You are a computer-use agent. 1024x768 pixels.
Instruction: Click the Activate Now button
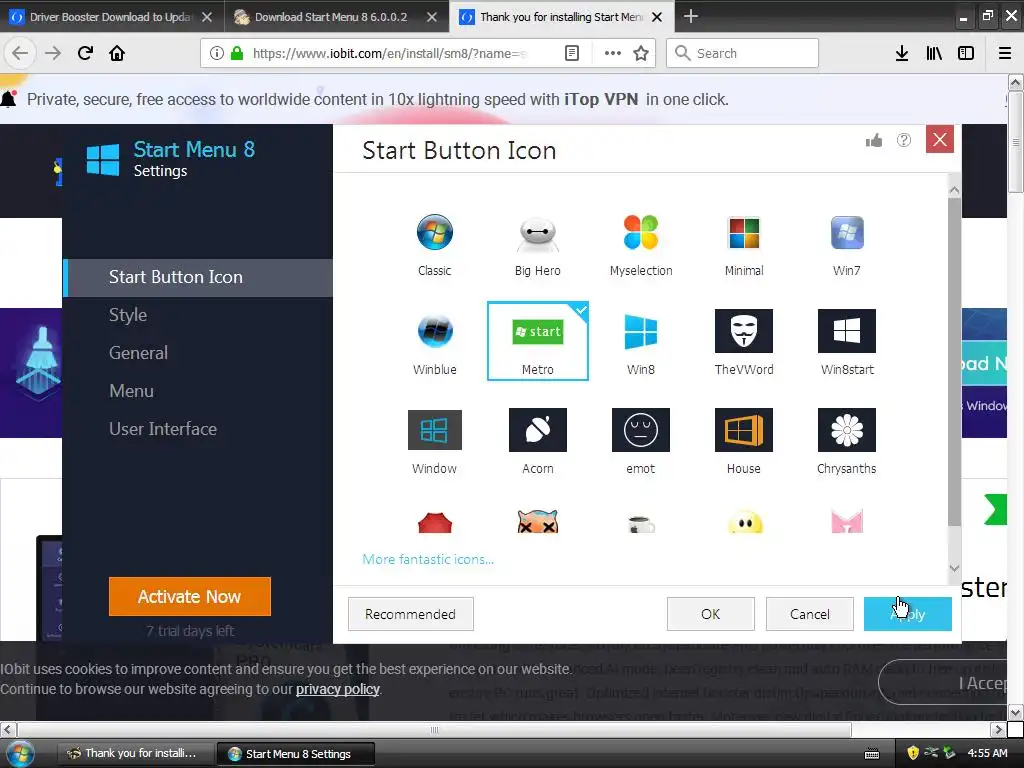189,596
